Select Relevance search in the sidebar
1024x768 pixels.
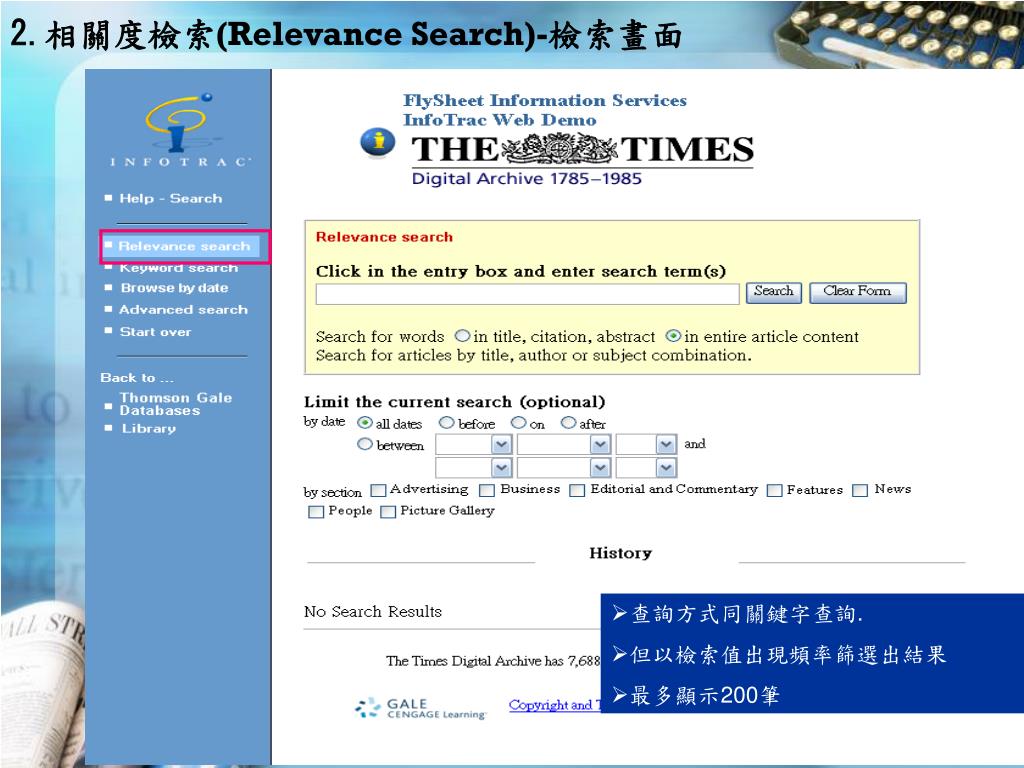pos(184,246)
